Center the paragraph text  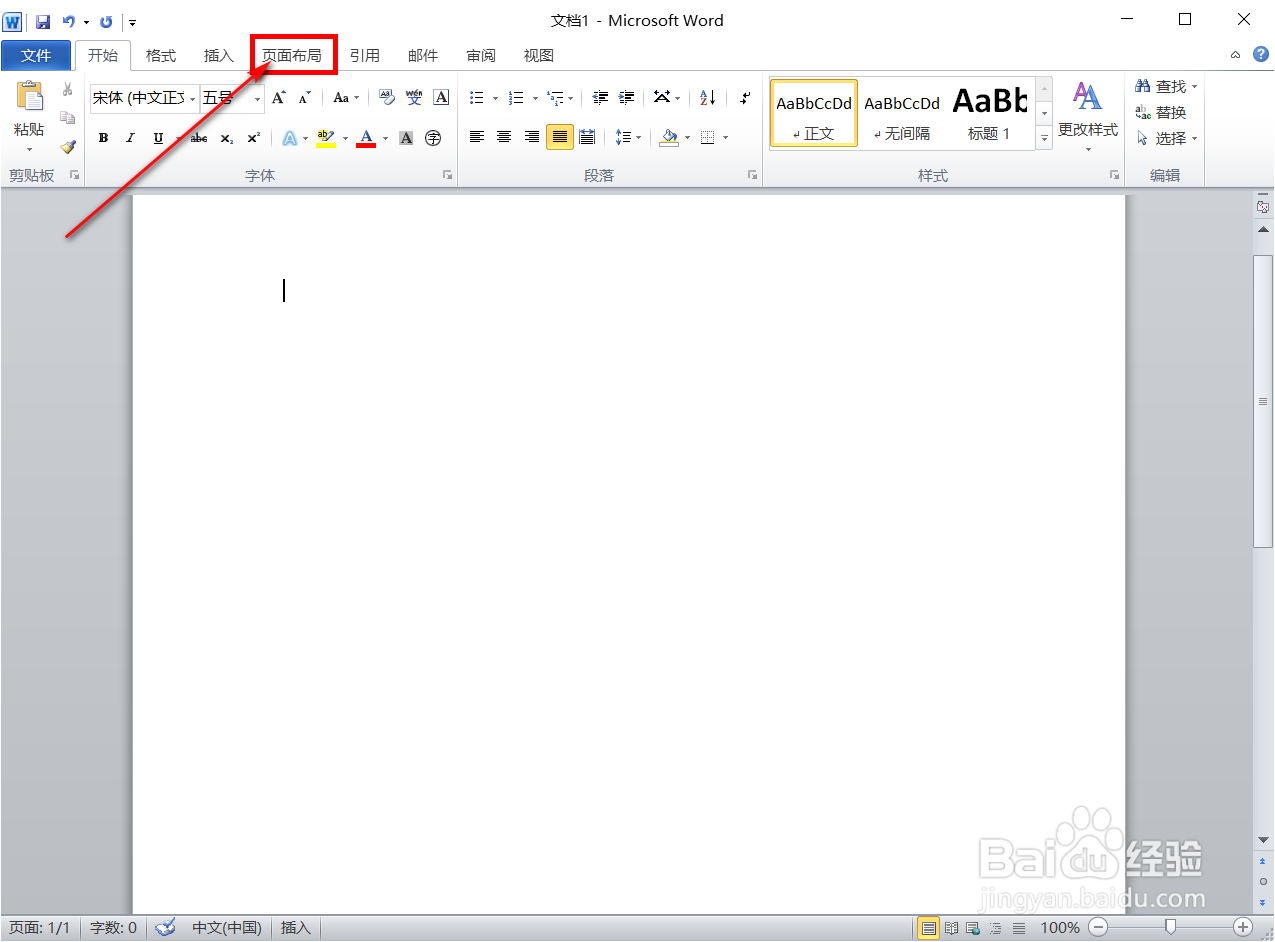pyautogui.click(x=504, y=137)
